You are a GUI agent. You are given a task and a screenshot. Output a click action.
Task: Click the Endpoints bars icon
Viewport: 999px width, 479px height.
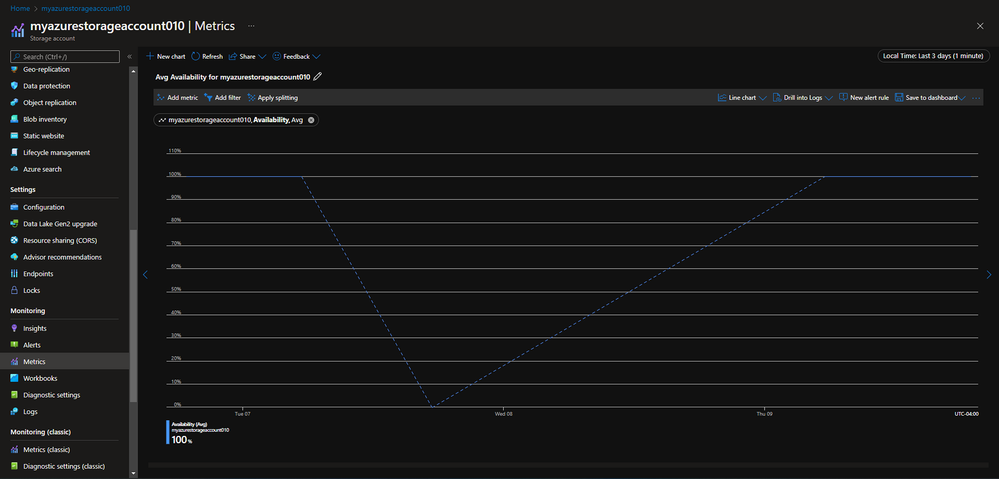15,273
